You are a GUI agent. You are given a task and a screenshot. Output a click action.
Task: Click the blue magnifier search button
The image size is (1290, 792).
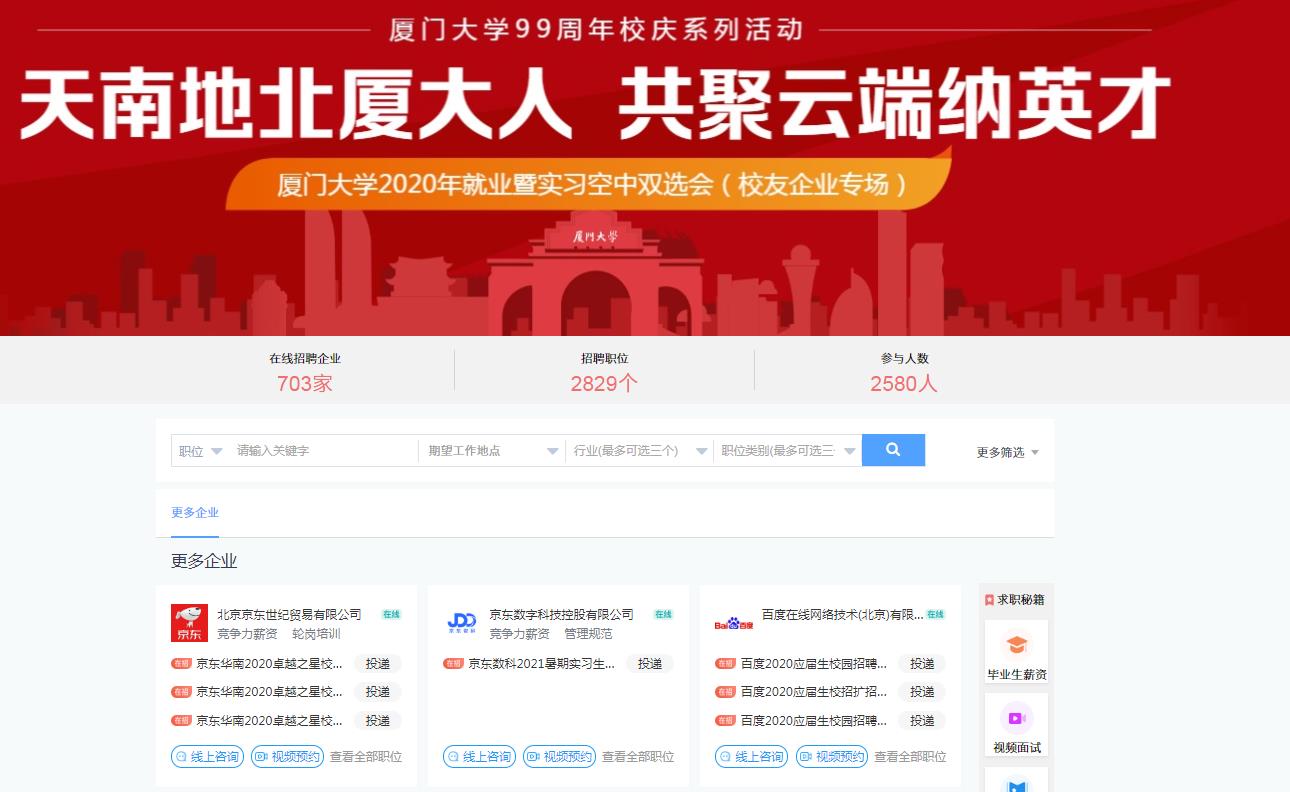(893, 450)
